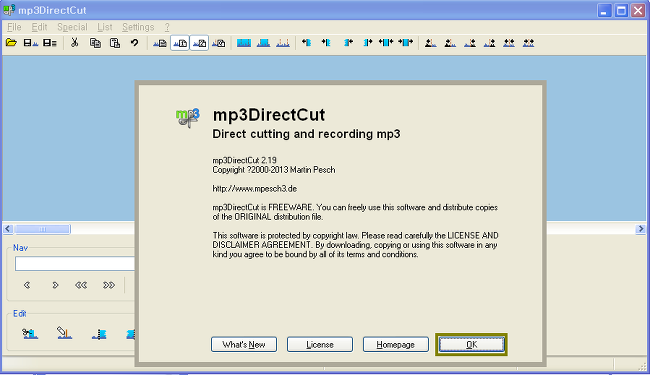Open the List menu
Screen dimensions: 650x375
(x=104, y=27)
